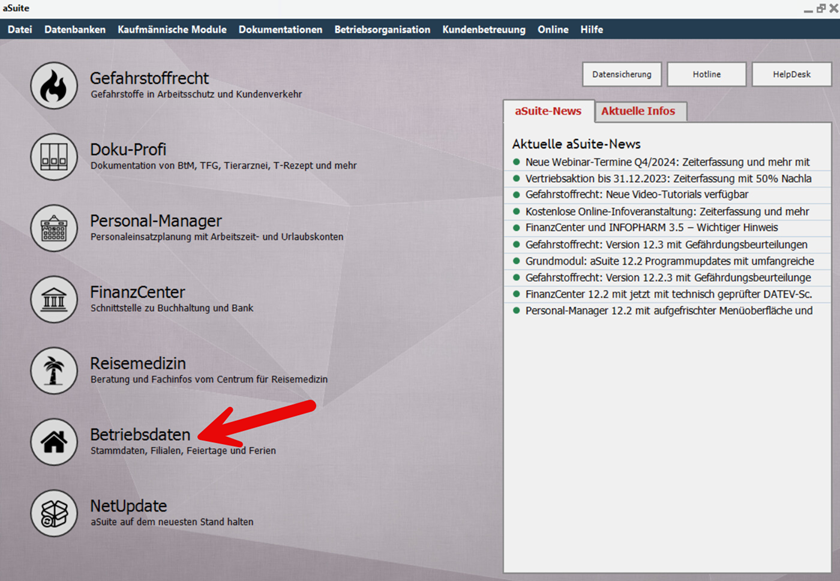Open the NetUpdate globe package icon
The width and height of the screenshot is (840, 581).
coord(54,513)
